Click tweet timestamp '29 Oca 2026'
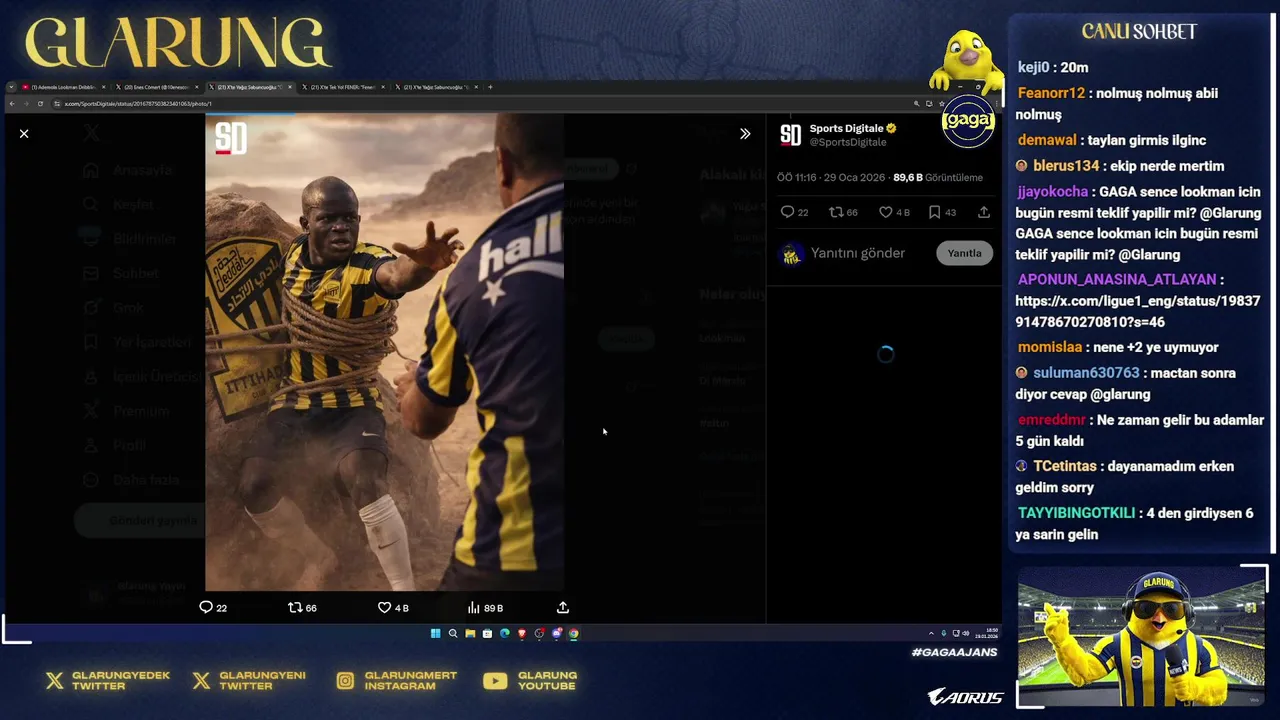This screenshot has height=720, width=1280. point(853,177)
